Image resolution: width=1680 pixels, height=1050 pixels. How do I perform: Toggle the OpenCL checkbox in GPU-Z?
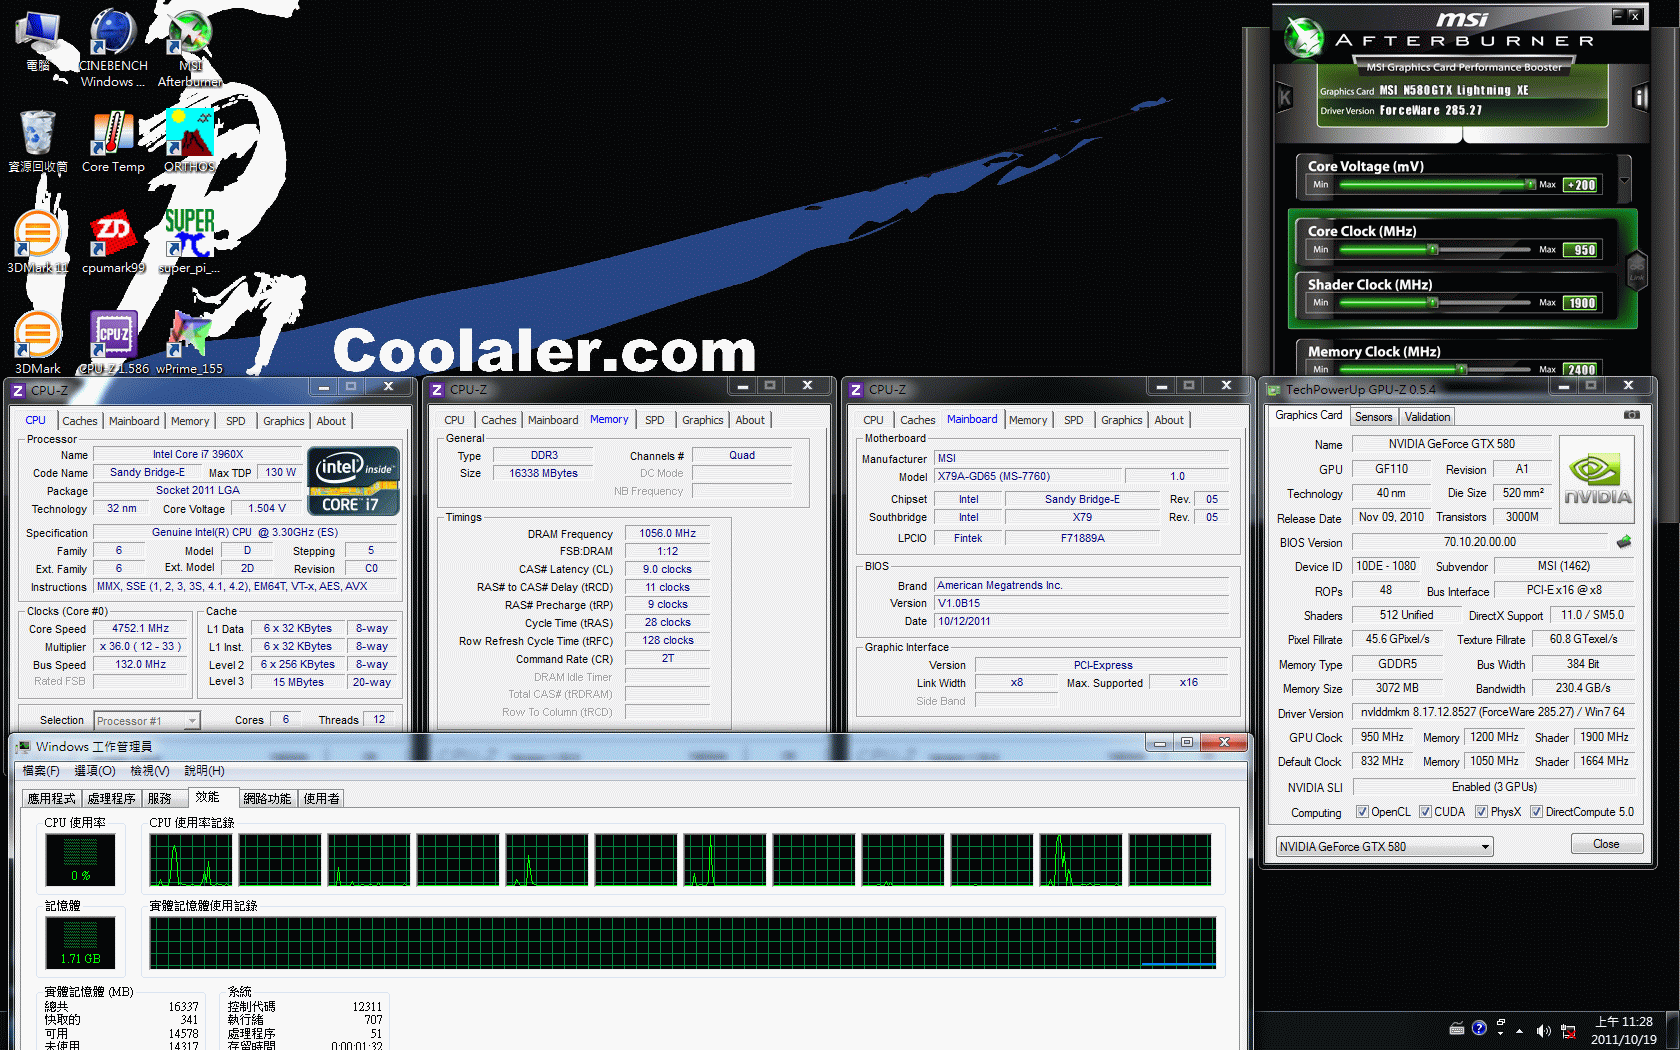pos(1362,812)
